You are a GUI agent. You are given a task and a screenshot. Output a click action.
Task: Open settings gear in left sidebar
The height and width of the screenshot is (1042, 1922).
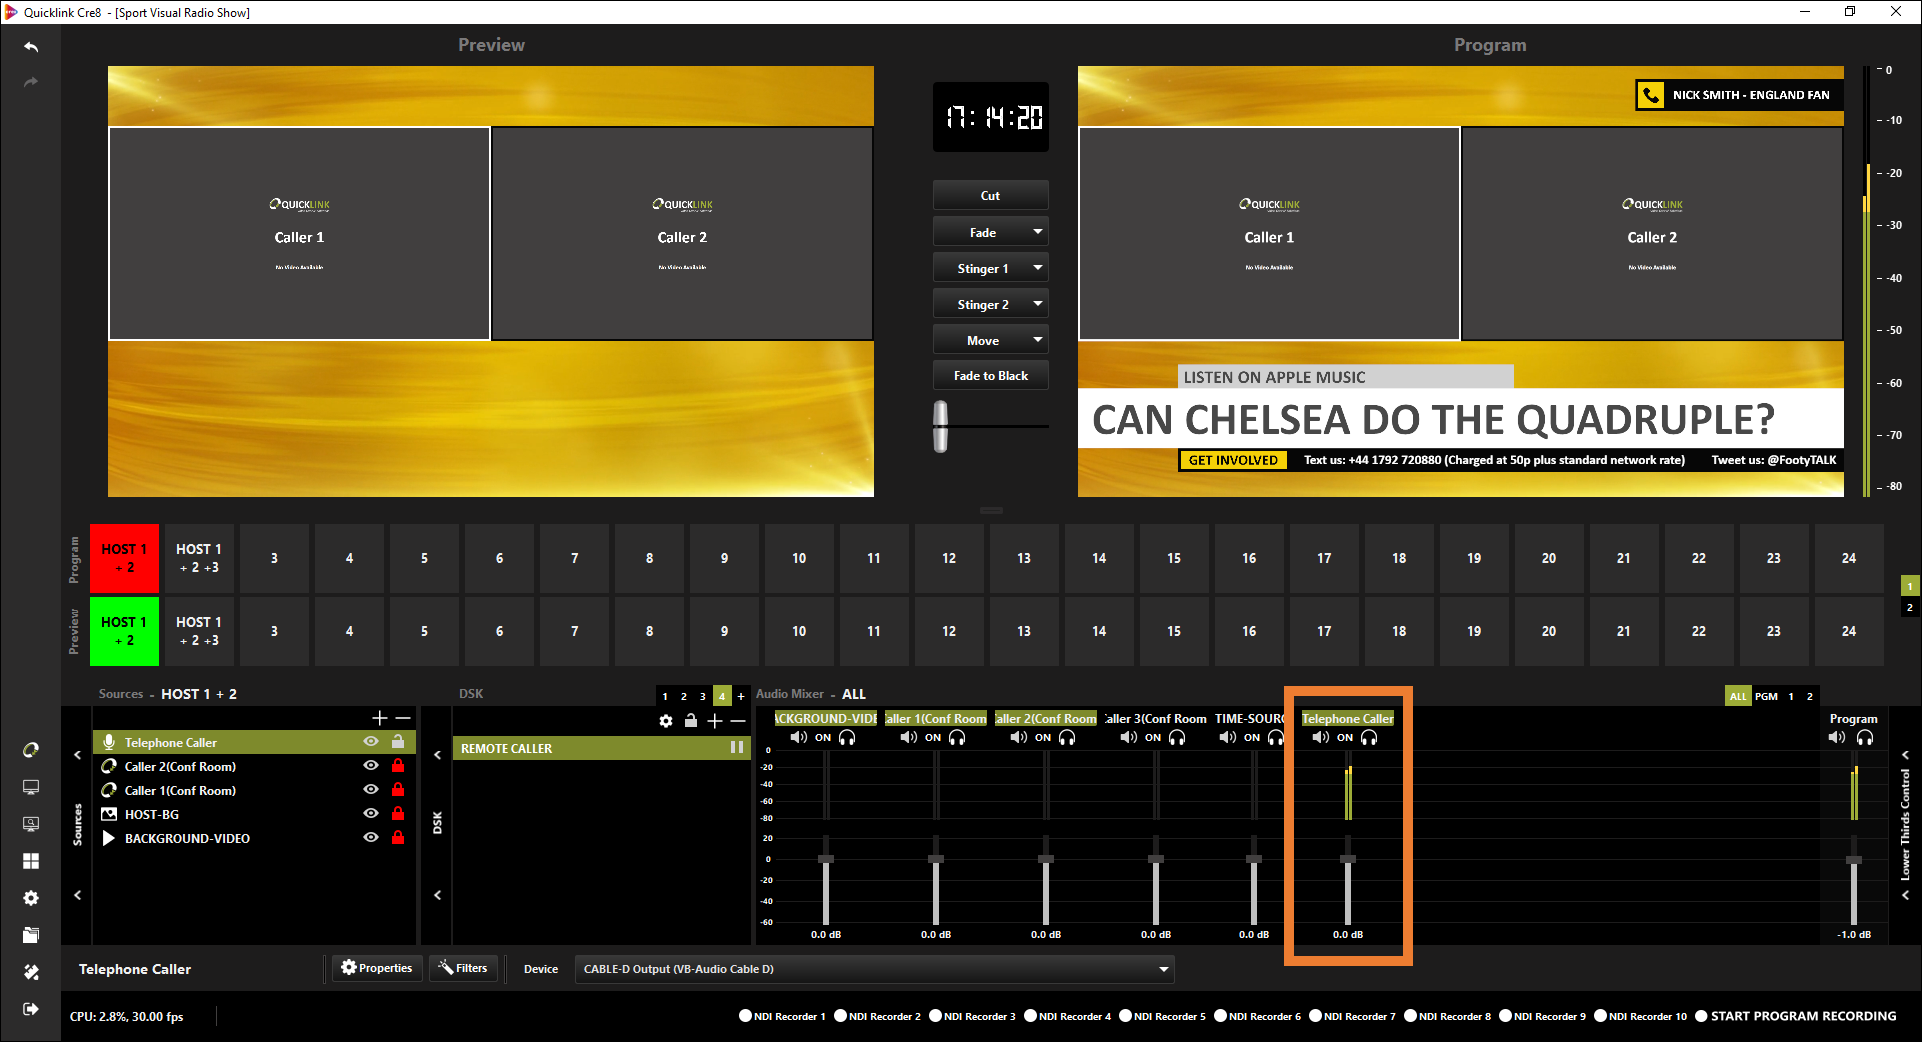(31, 898)
